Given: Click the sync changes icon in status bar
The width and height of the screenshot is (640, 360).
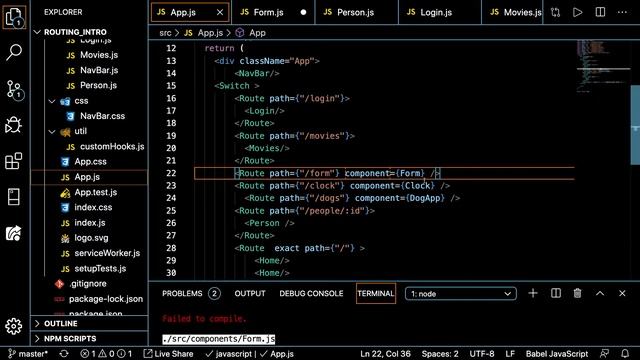Looking at the screenshot, I should [x=64, y=354].
